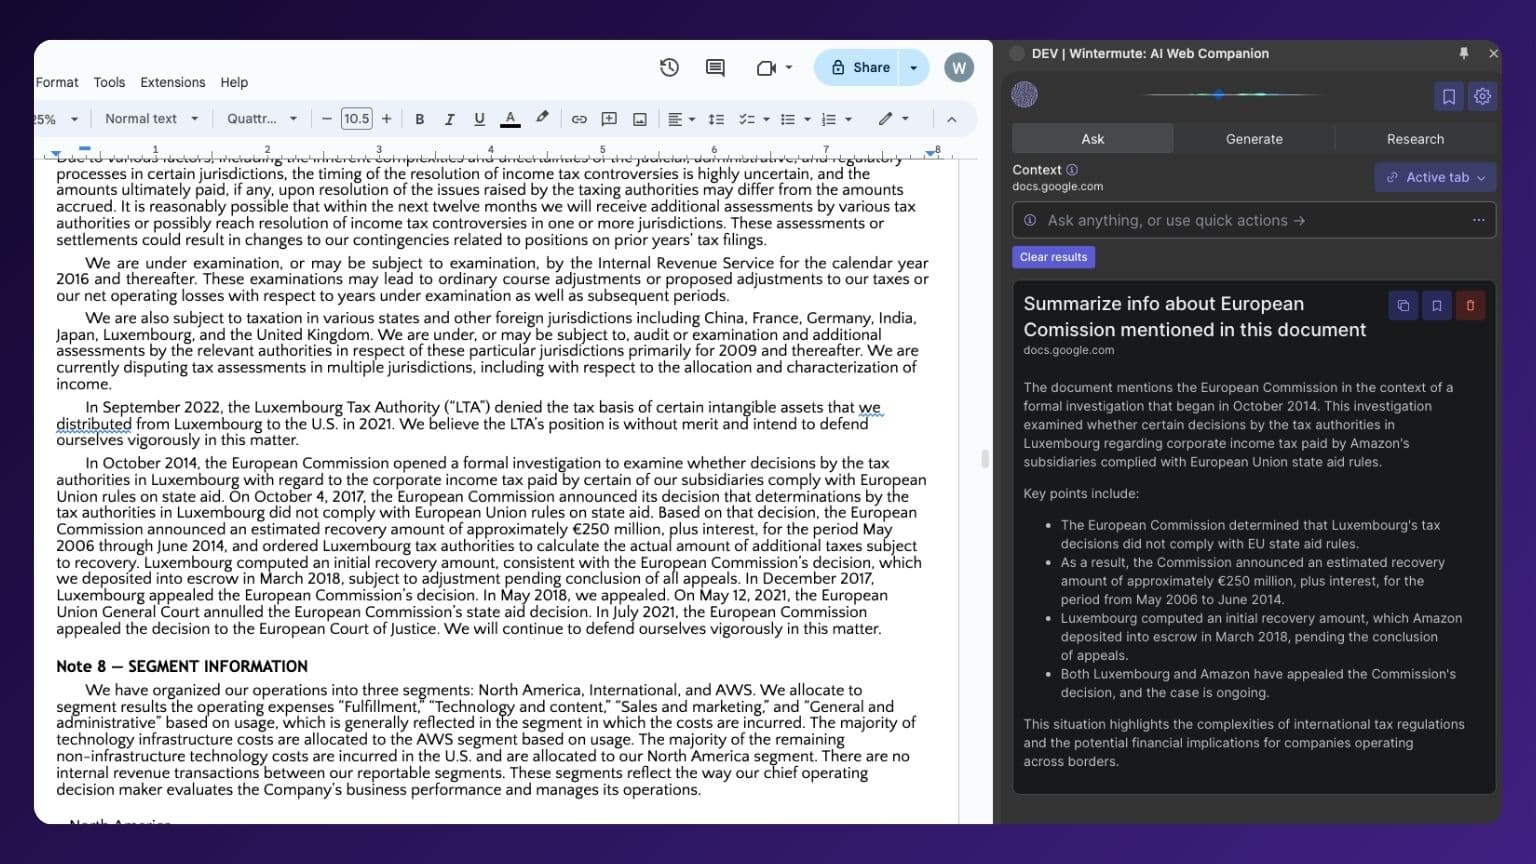Switch to the Ask tab

1092,139
